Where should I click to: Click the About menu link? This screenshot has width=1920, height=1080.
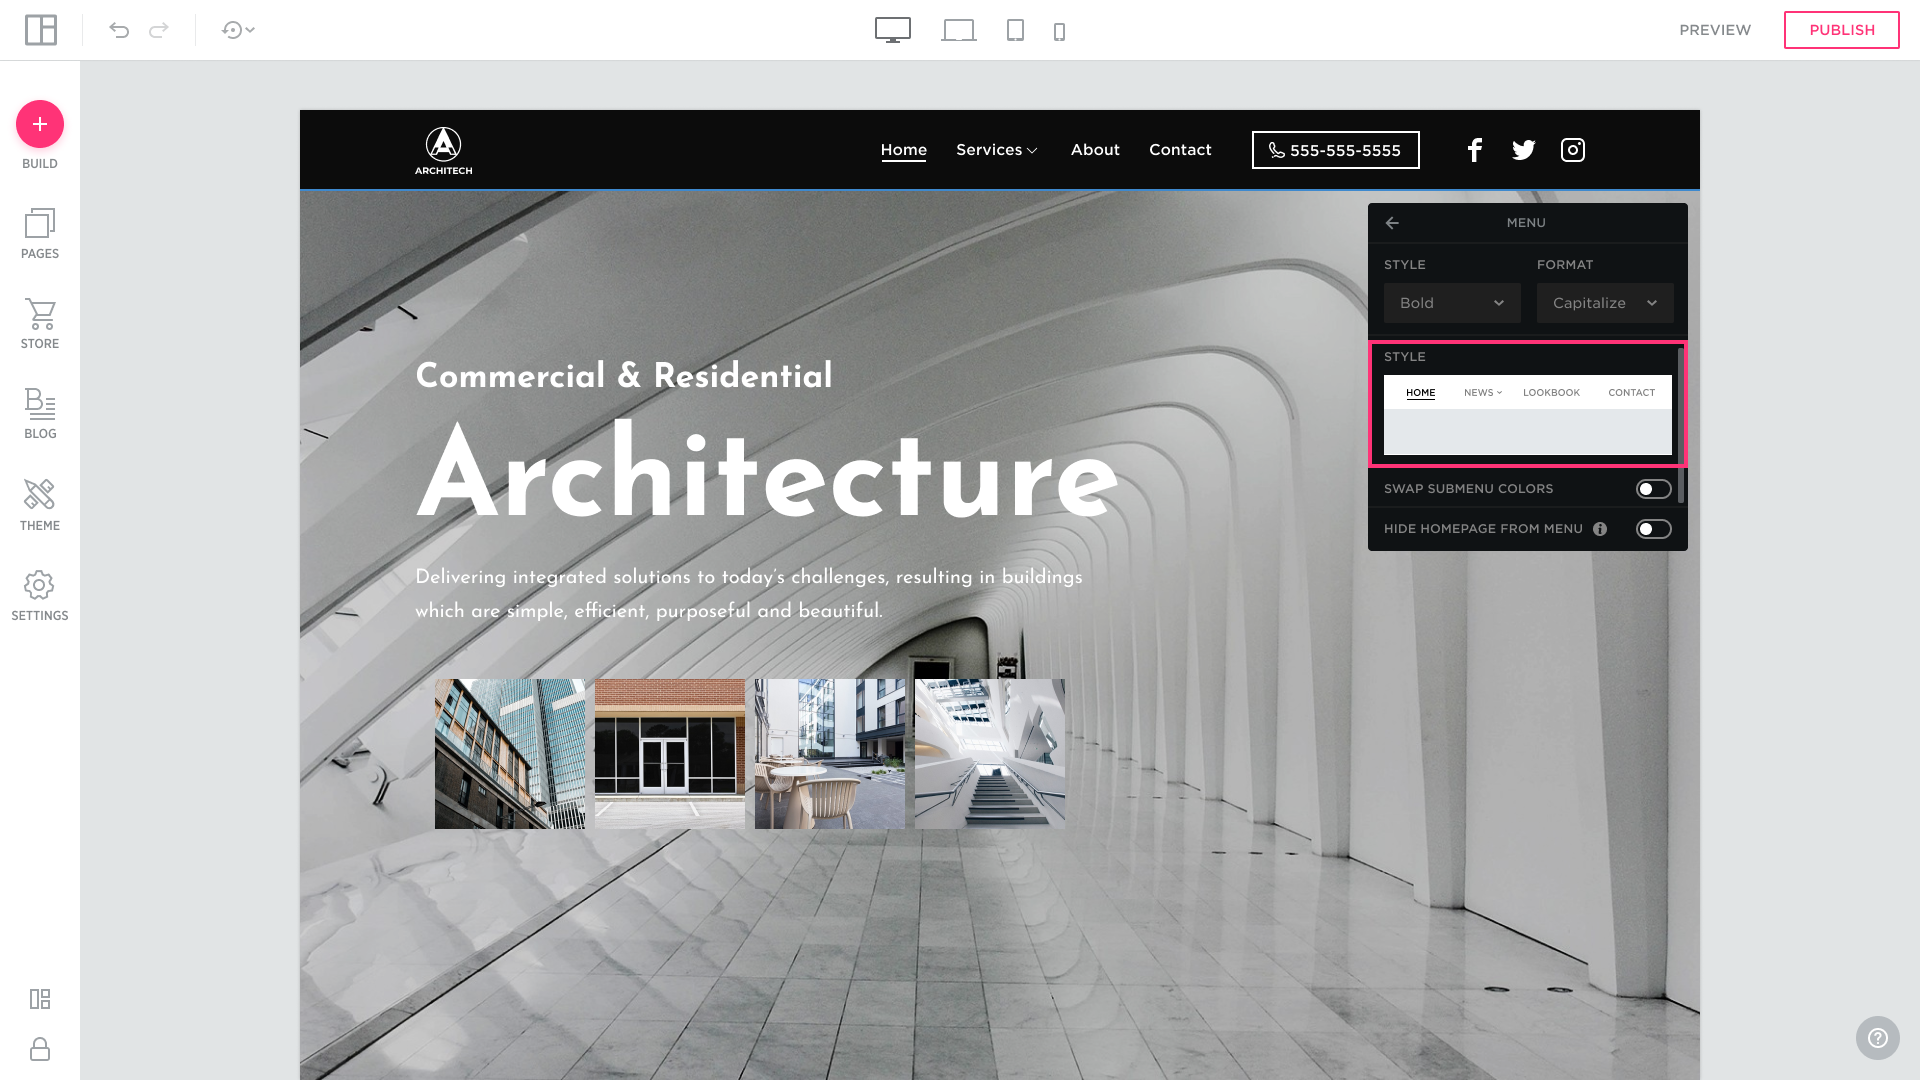pos(1095,150)
